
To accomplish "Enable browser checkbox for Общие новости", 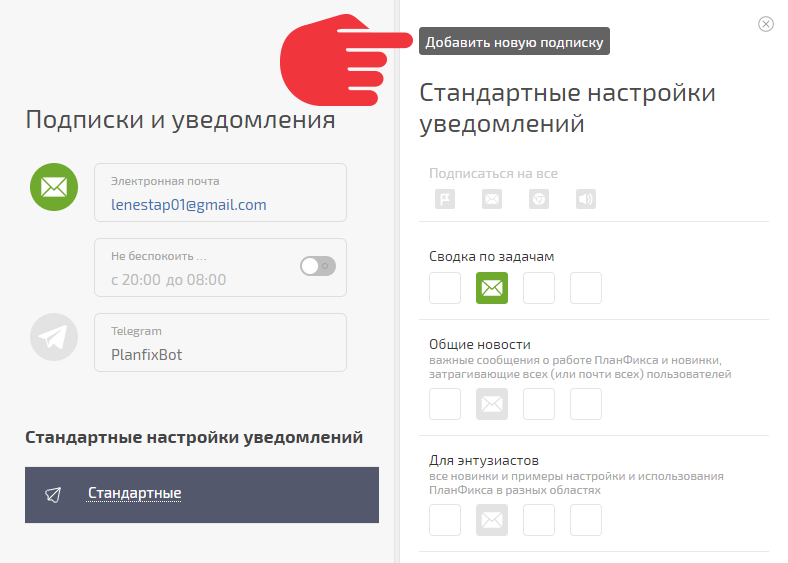I will (x=539, y=404).
